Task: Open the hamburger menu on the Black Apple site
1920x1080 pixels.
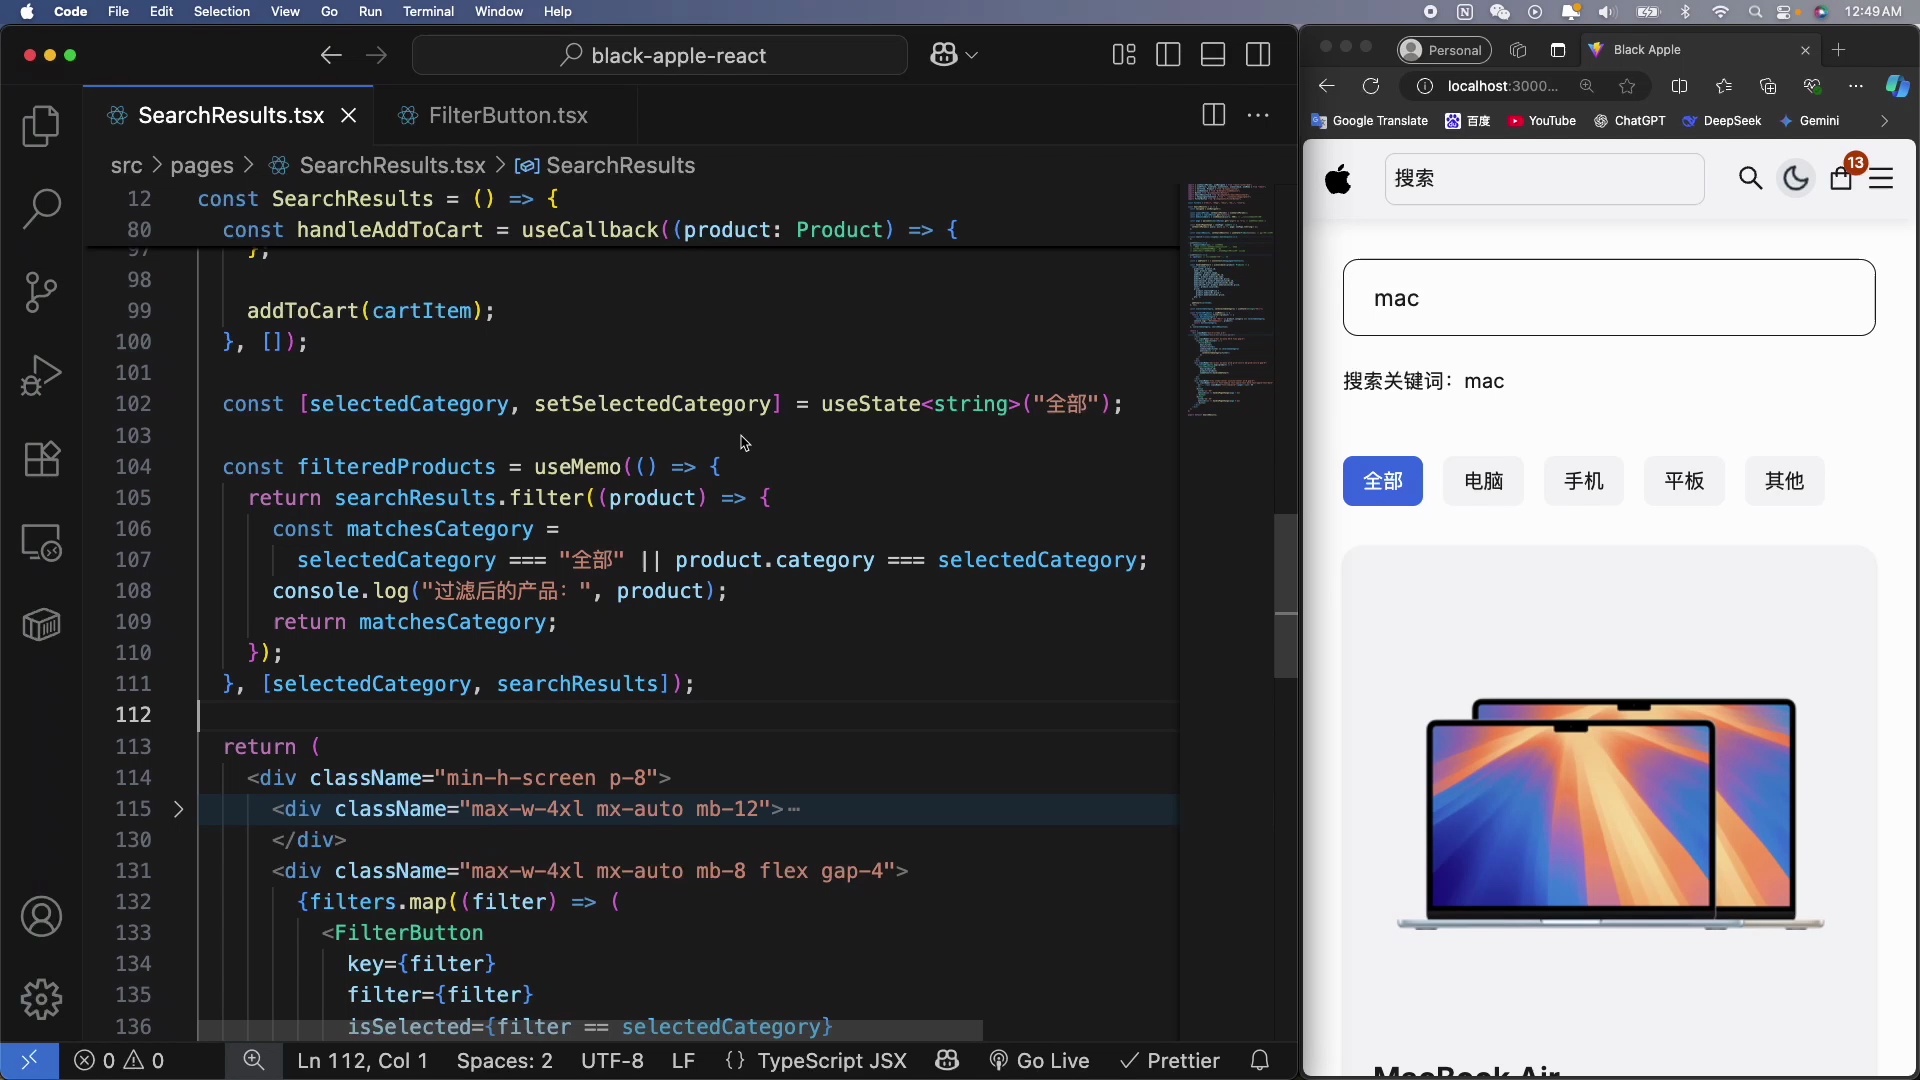Action: coord(1881,178)
